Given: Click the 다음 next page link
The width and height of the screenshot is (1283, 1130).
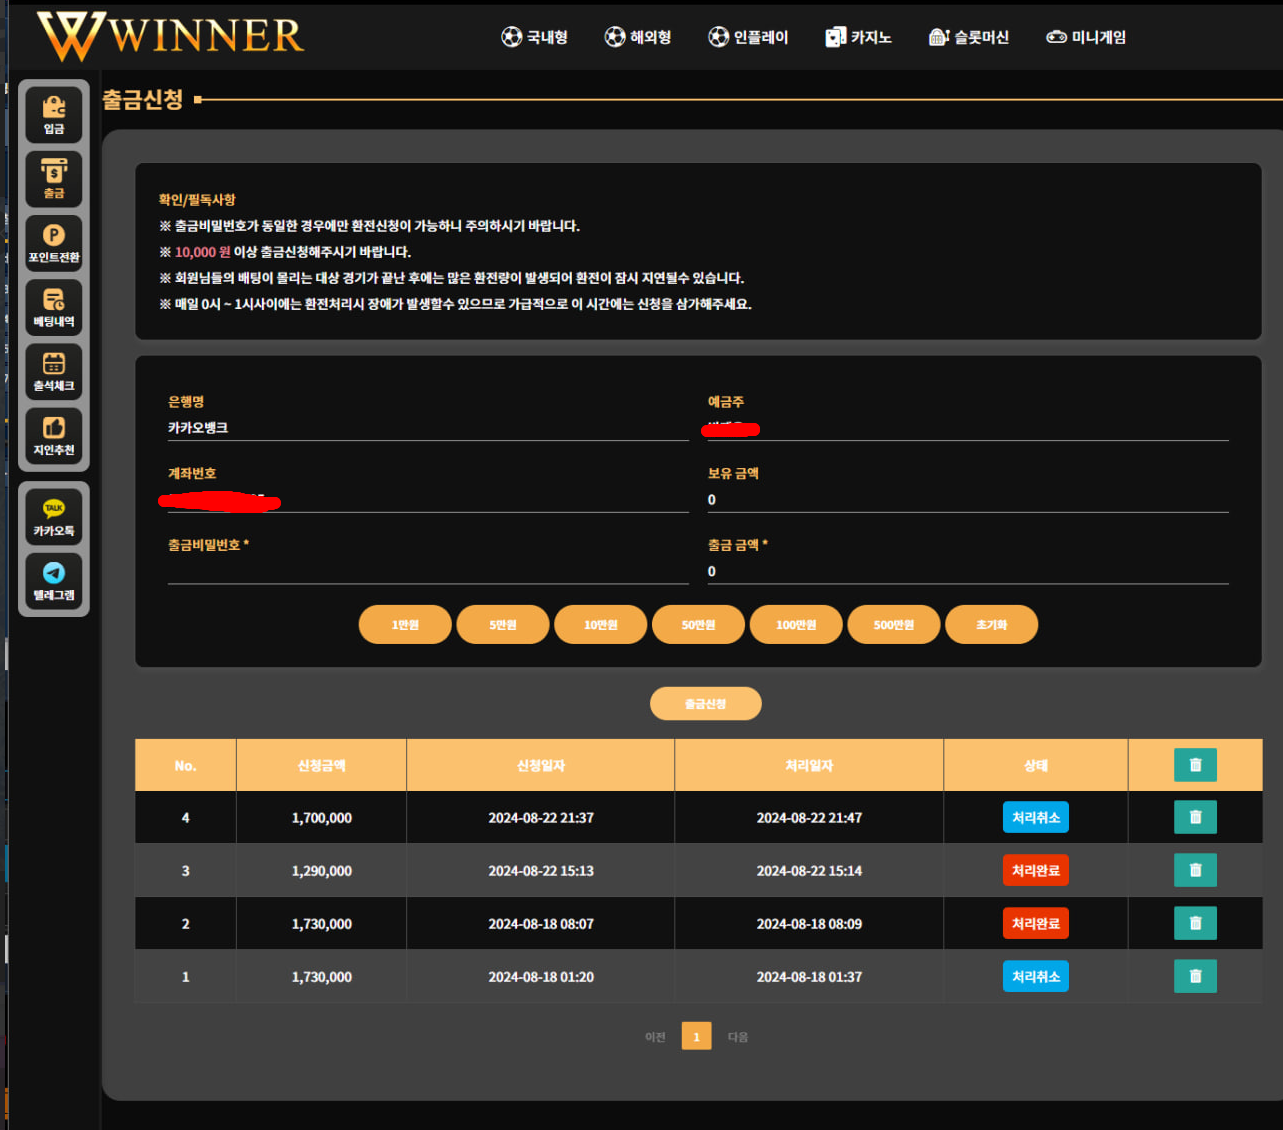Looking at the screenshot, I should click(738, 1037).
